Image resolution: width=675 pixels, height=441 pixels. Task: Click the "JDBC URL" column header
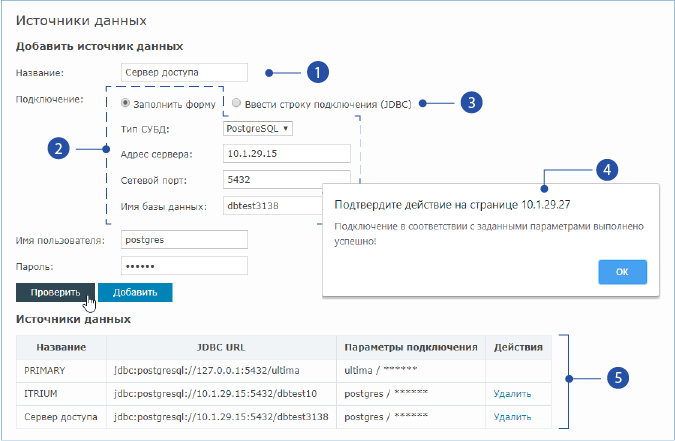pos(221,347)
